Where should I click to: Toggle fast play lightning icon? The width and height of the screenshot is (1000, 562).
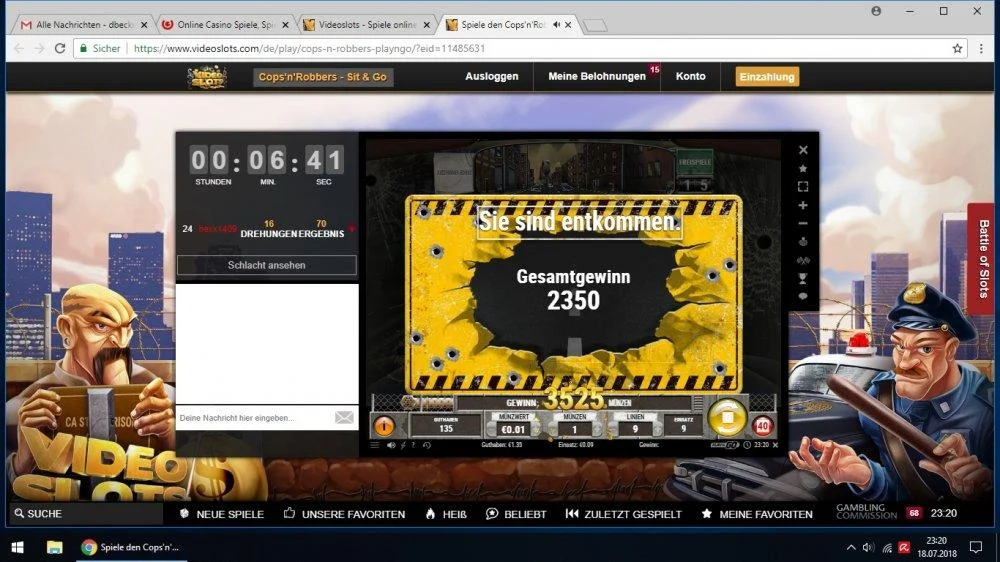tap(403, 445)
